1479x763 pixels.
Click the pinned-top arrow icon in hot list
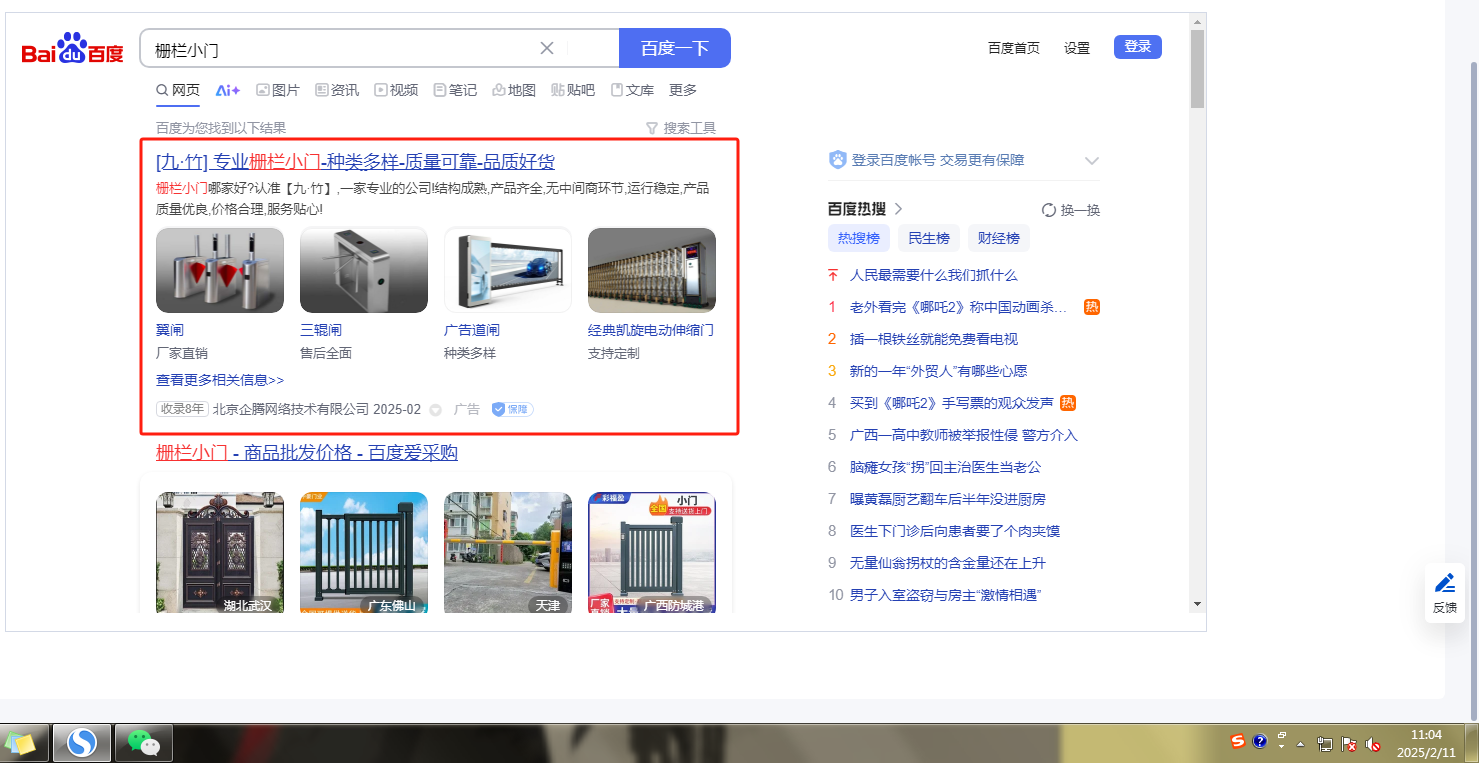click(x=832, y=275)
